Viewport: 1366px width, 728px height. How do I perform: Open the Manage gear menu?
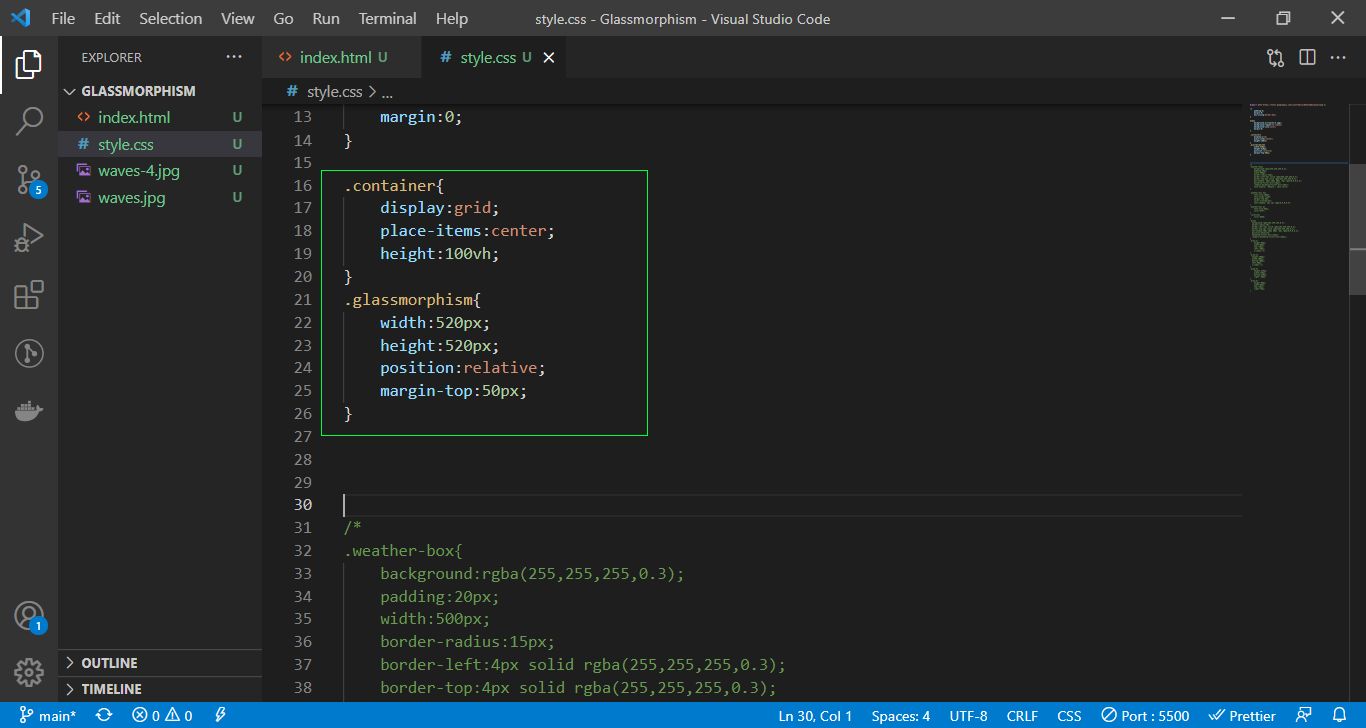pos(29,672)
